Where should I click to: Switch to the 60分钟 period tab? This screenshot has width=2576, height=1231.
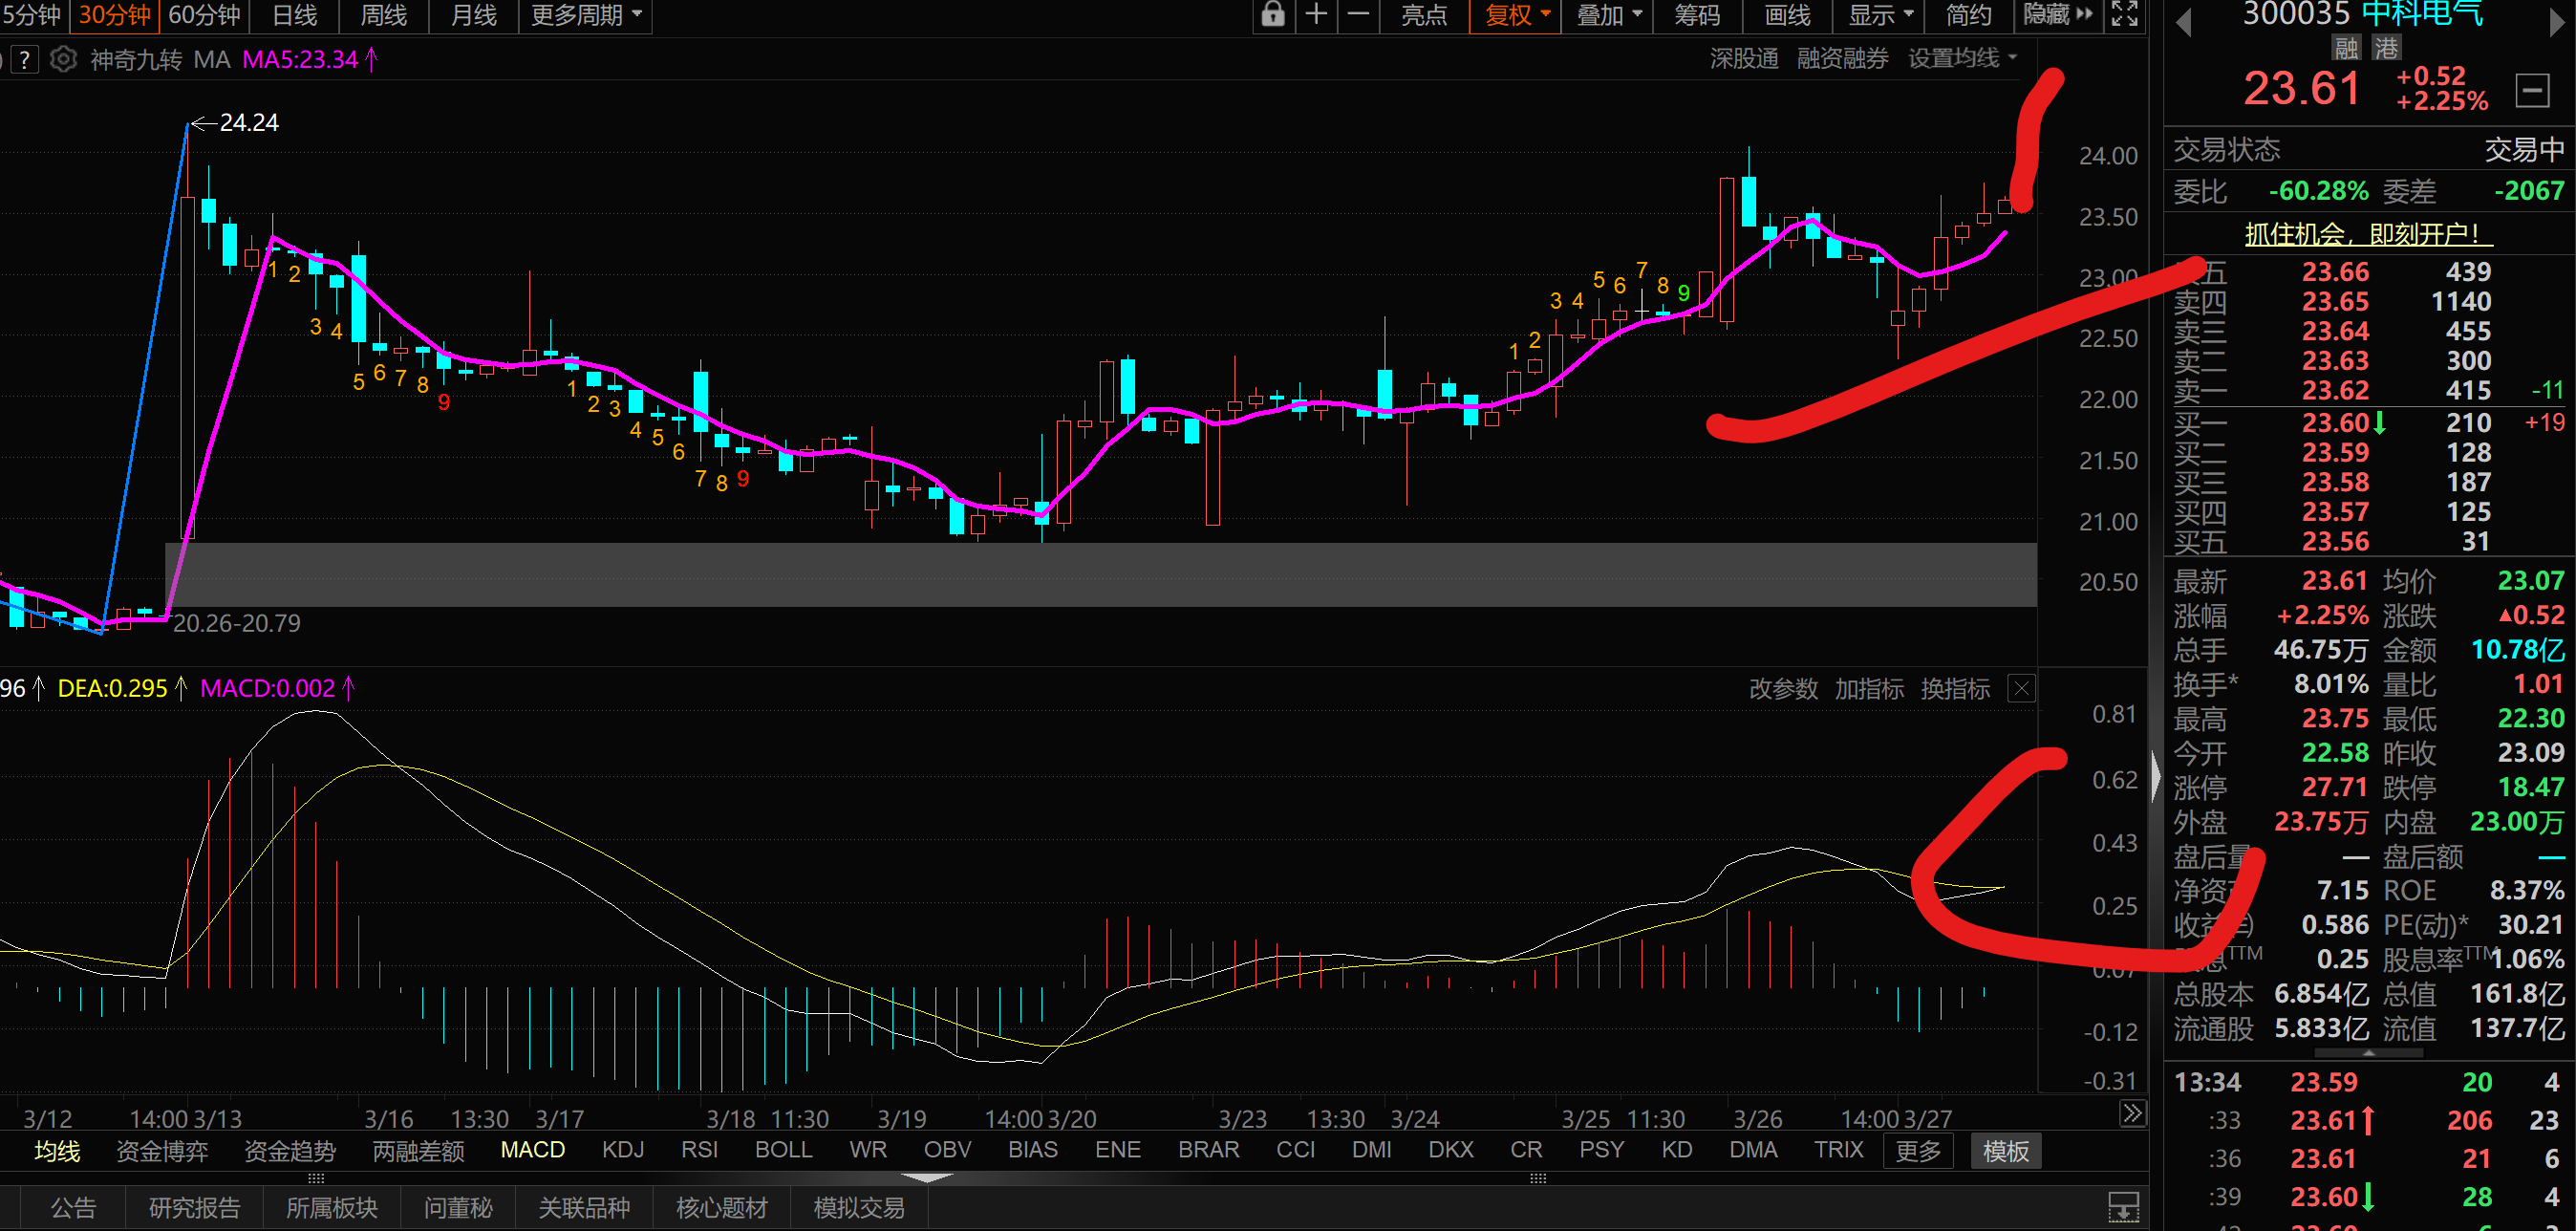point(205,15)
